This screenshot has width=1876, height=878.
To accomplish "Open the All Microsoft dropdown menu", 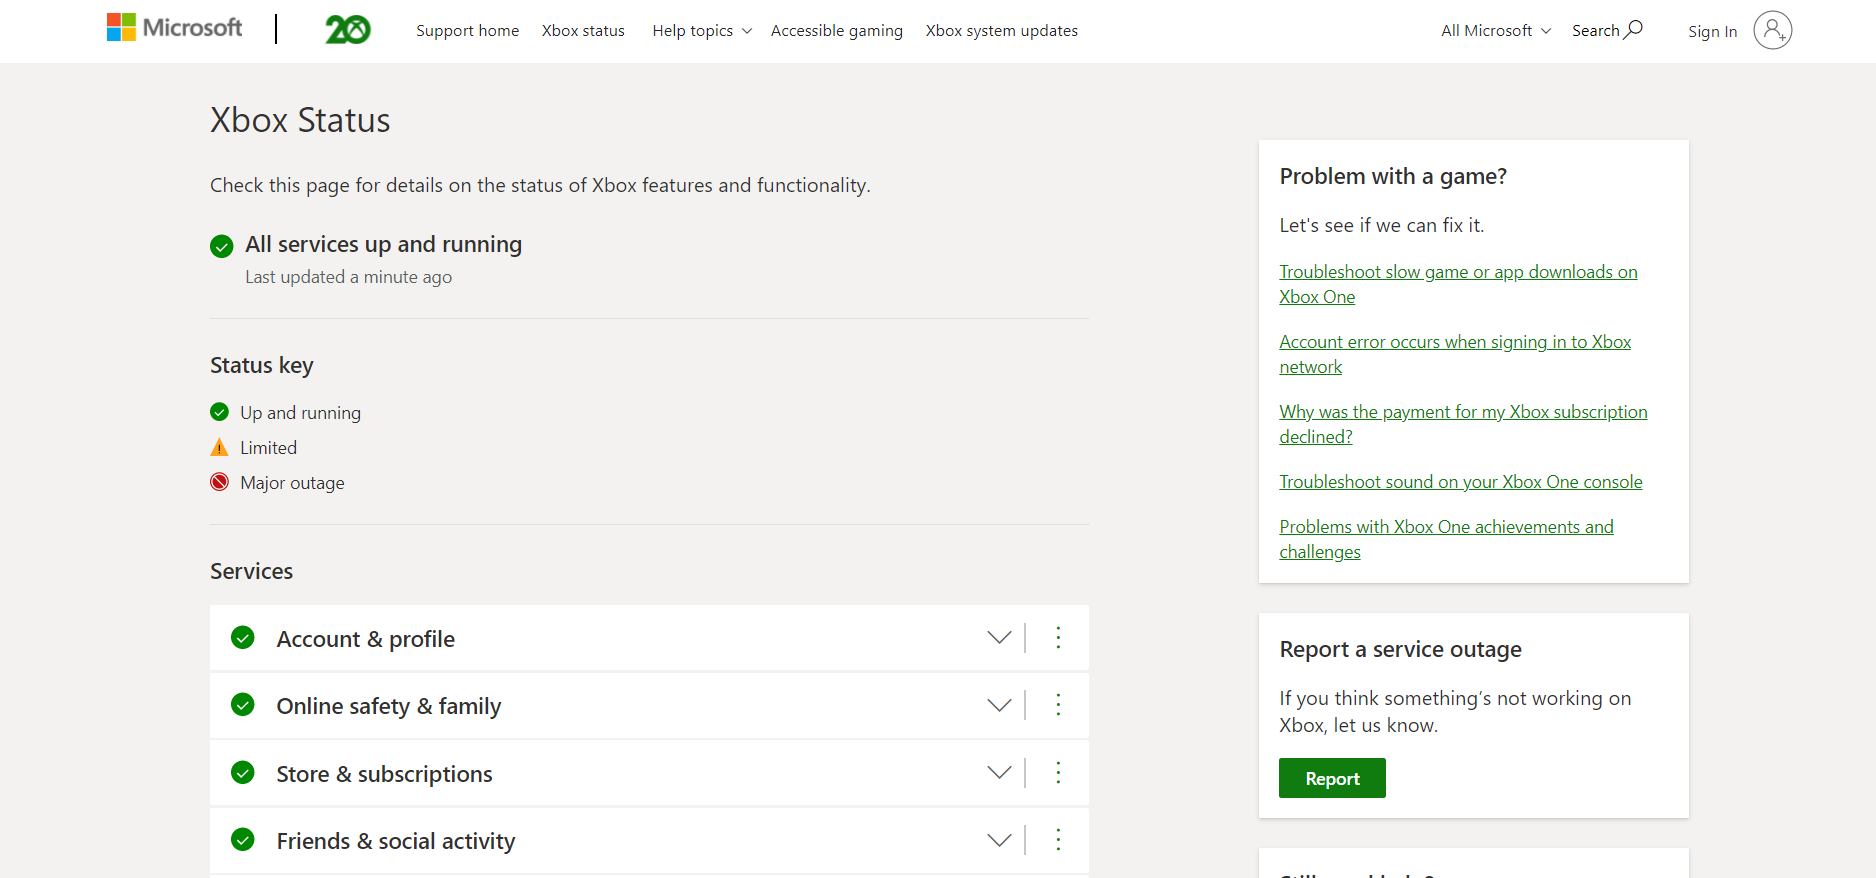I will coord(1496,31).
